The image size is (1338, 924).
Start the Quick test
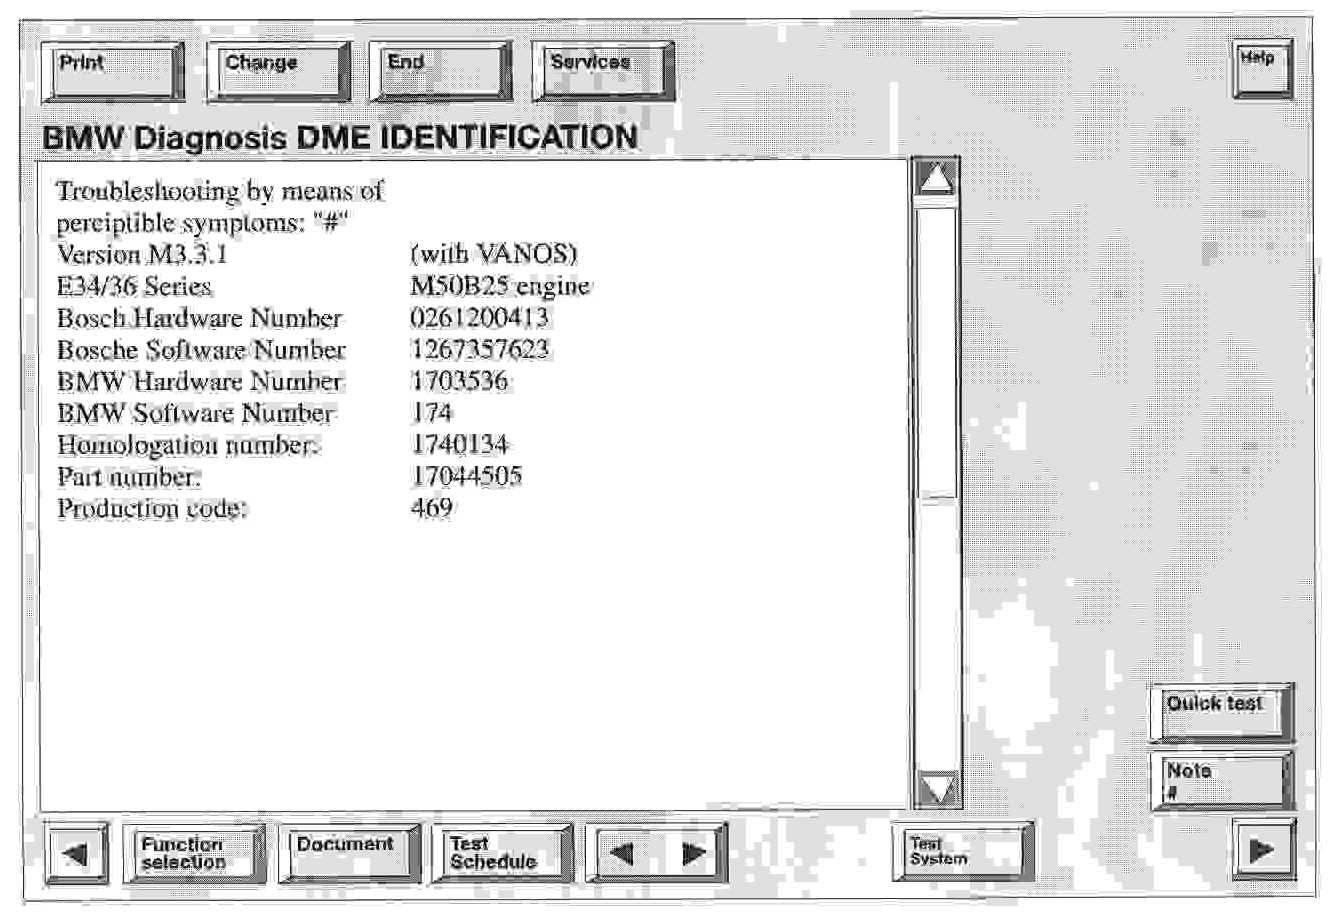(1220, 711)
